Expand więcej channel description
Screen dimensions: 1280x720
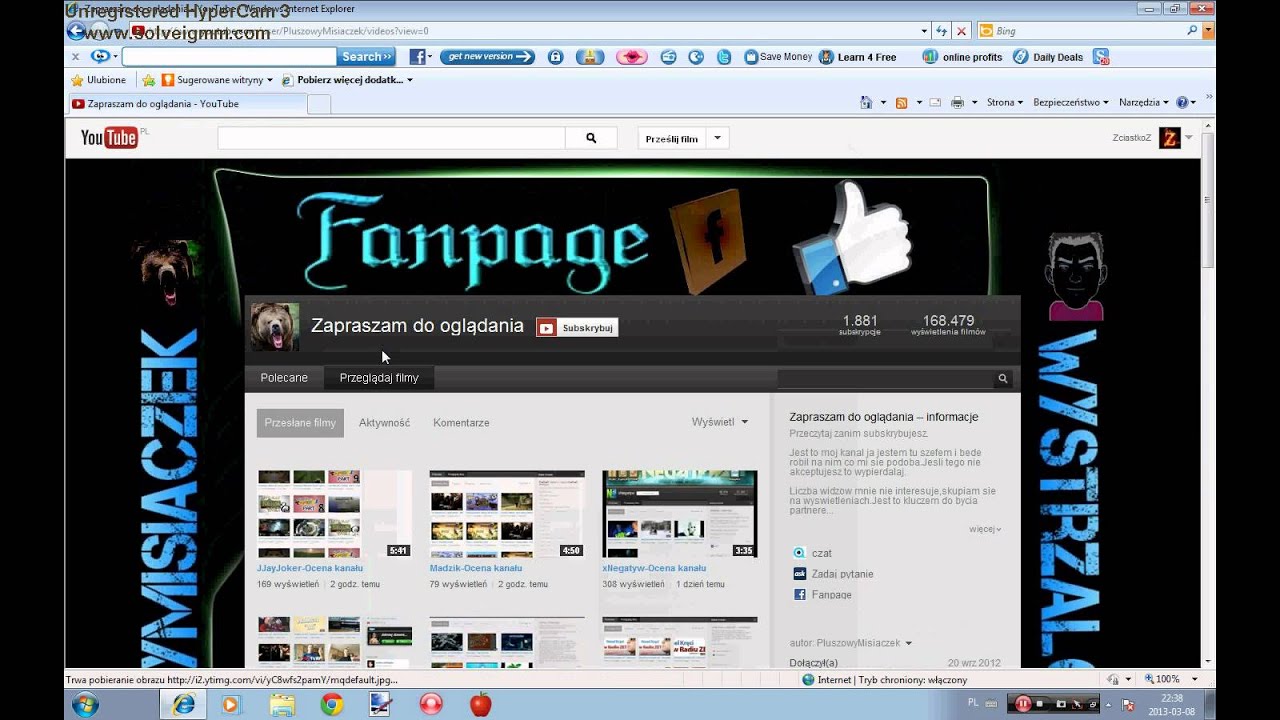(985, 529)
